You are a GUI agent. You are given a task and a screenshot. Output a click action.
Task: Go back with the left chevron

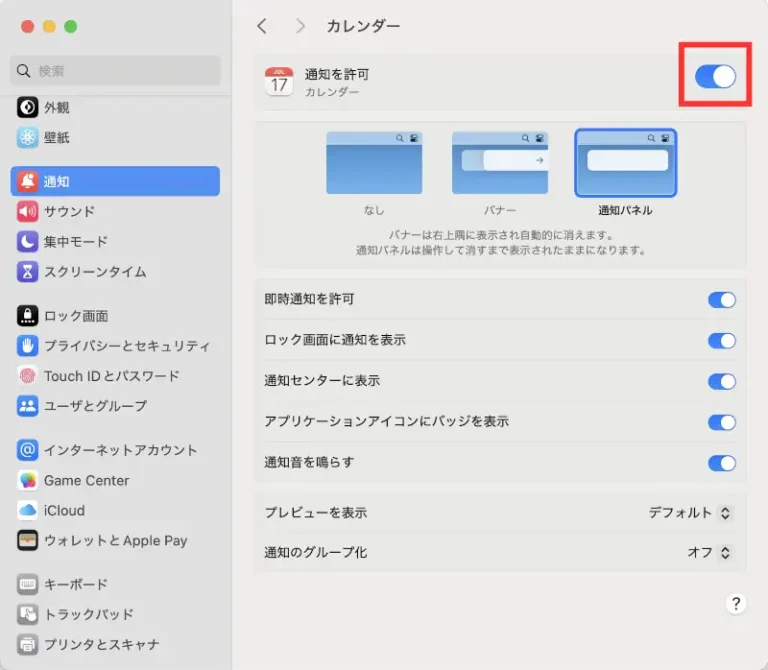click(263, 26)
